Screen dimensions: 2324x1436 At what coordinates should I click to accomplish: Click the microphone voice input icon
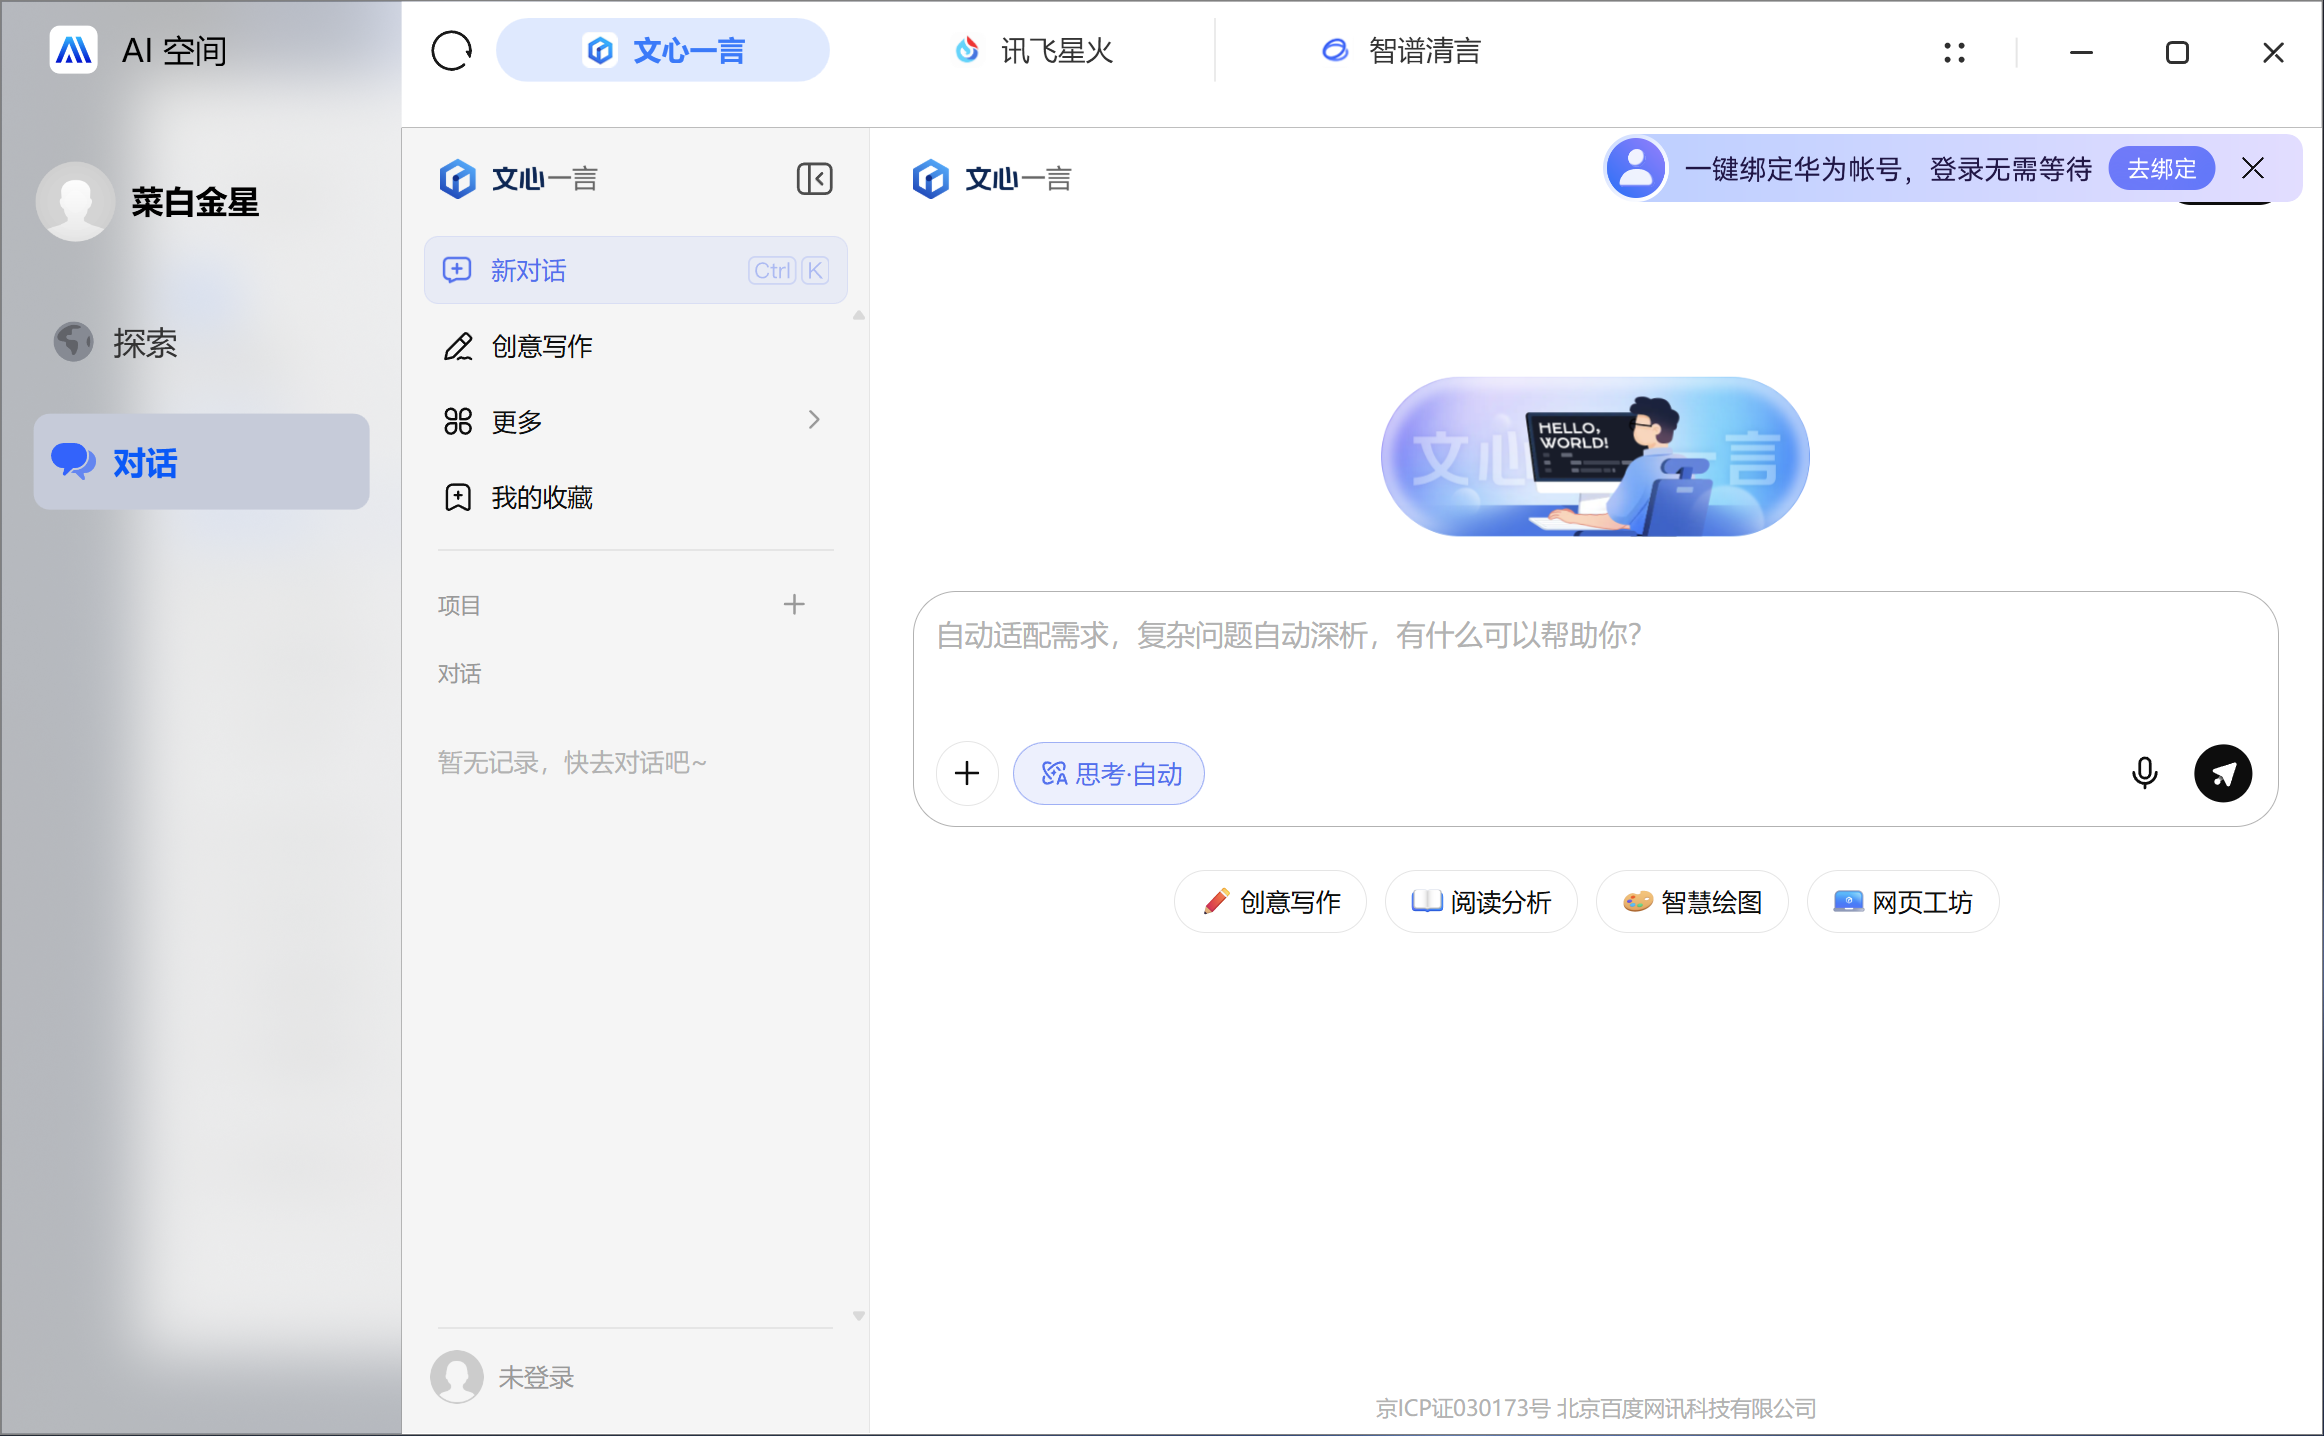click(2144, 773)
